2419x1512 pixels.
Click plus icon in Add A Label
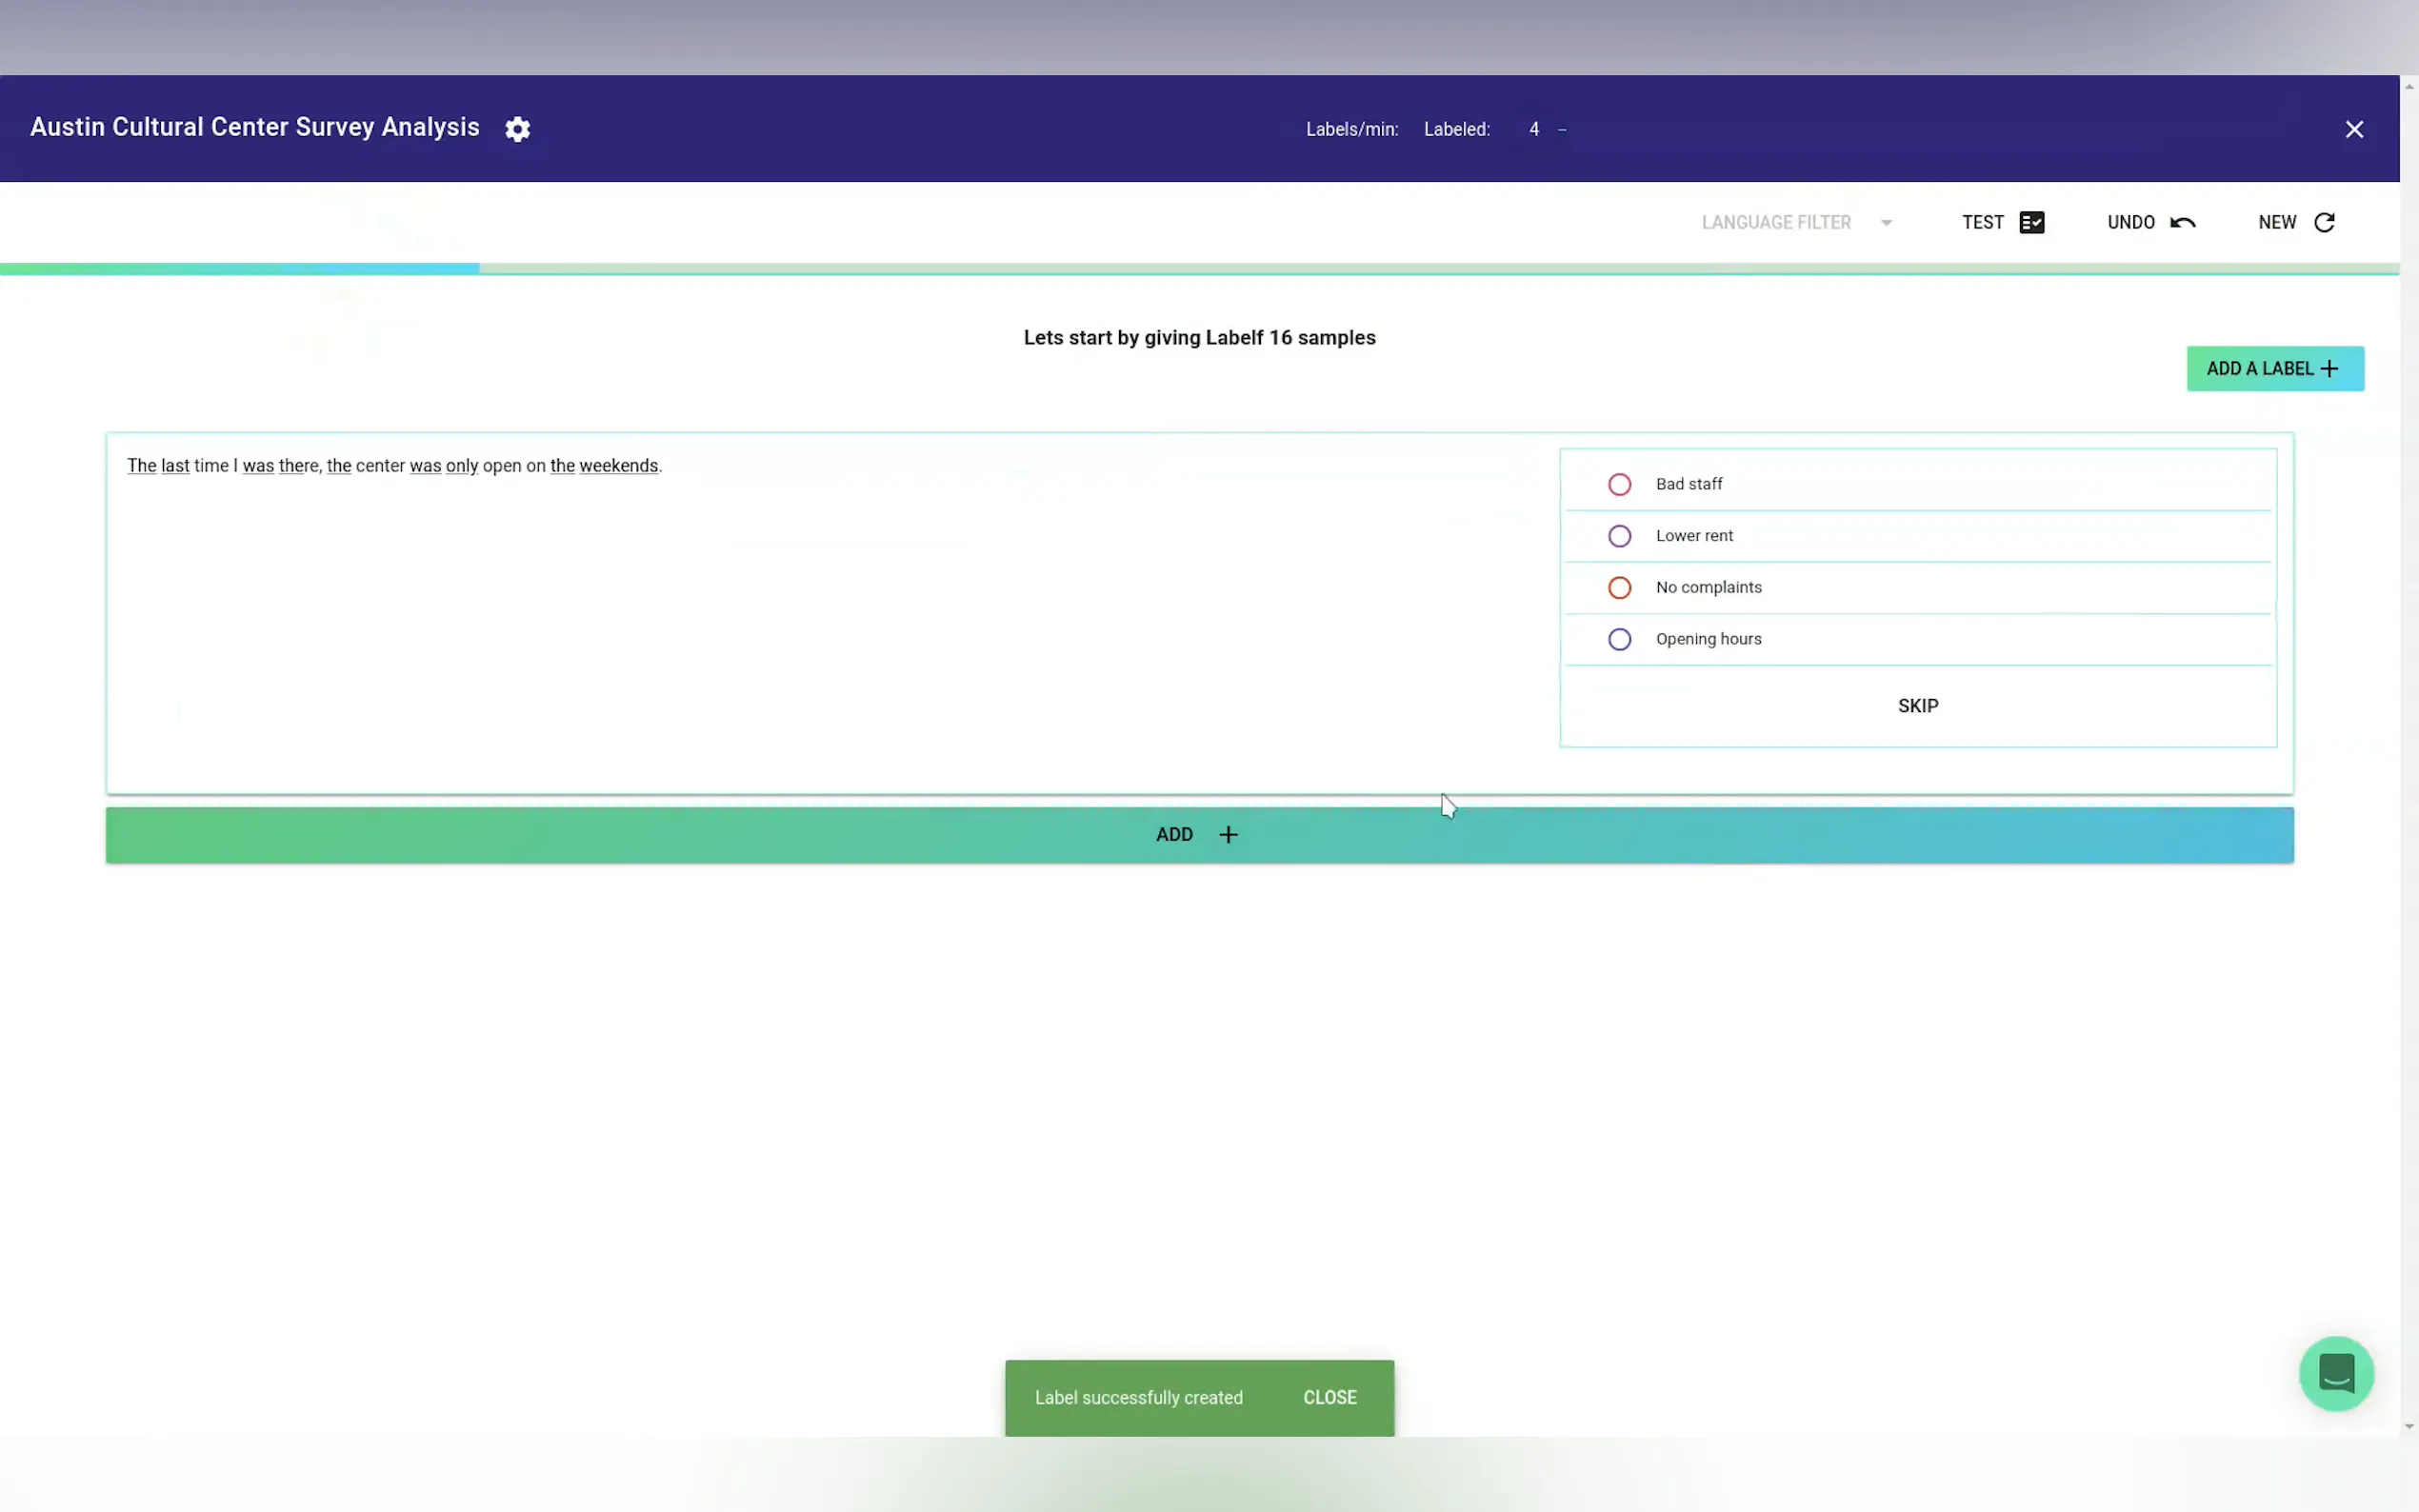2330,369
